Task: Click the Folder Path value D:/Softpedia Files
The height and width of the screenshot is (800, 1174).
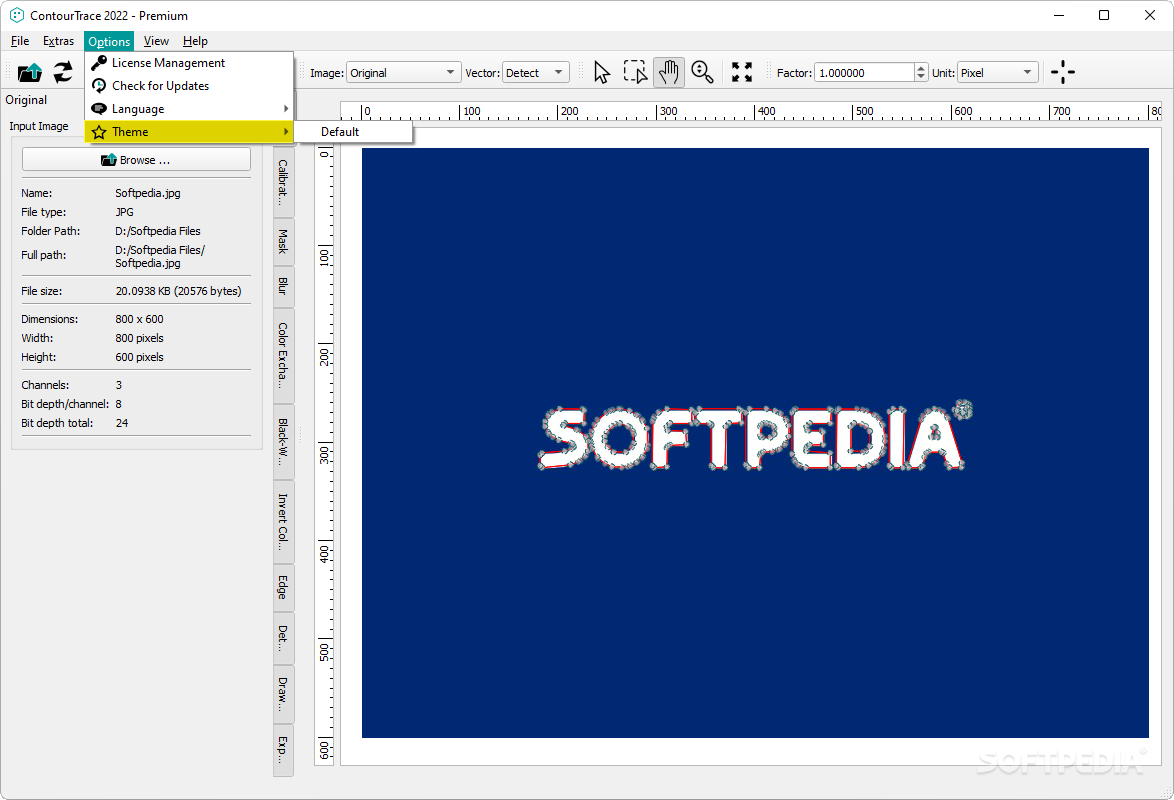Action: coord(158,231)
